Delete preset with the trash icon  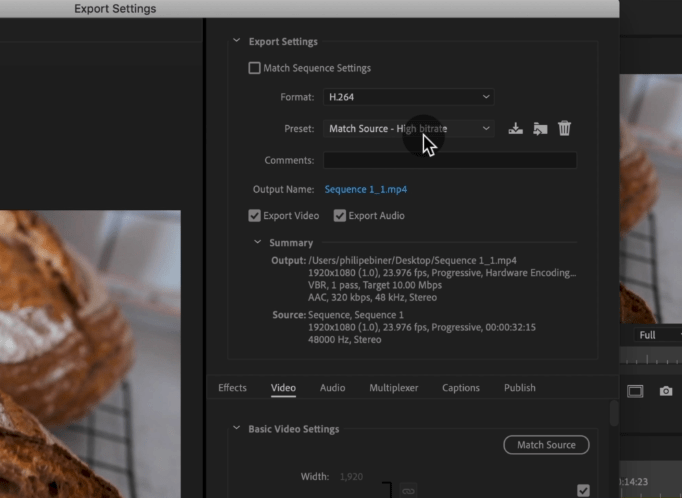564,129
